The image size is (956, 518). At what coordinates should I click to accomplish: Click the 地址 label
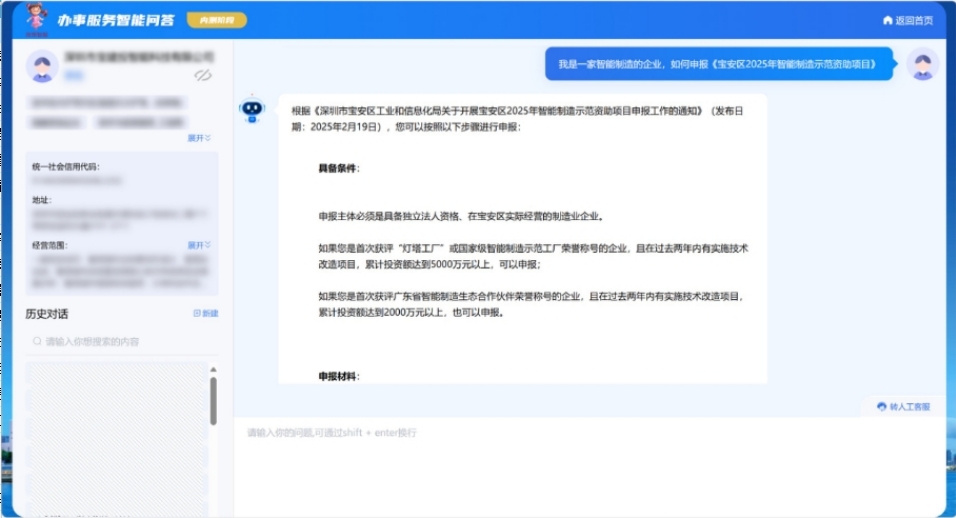point(42,200)
